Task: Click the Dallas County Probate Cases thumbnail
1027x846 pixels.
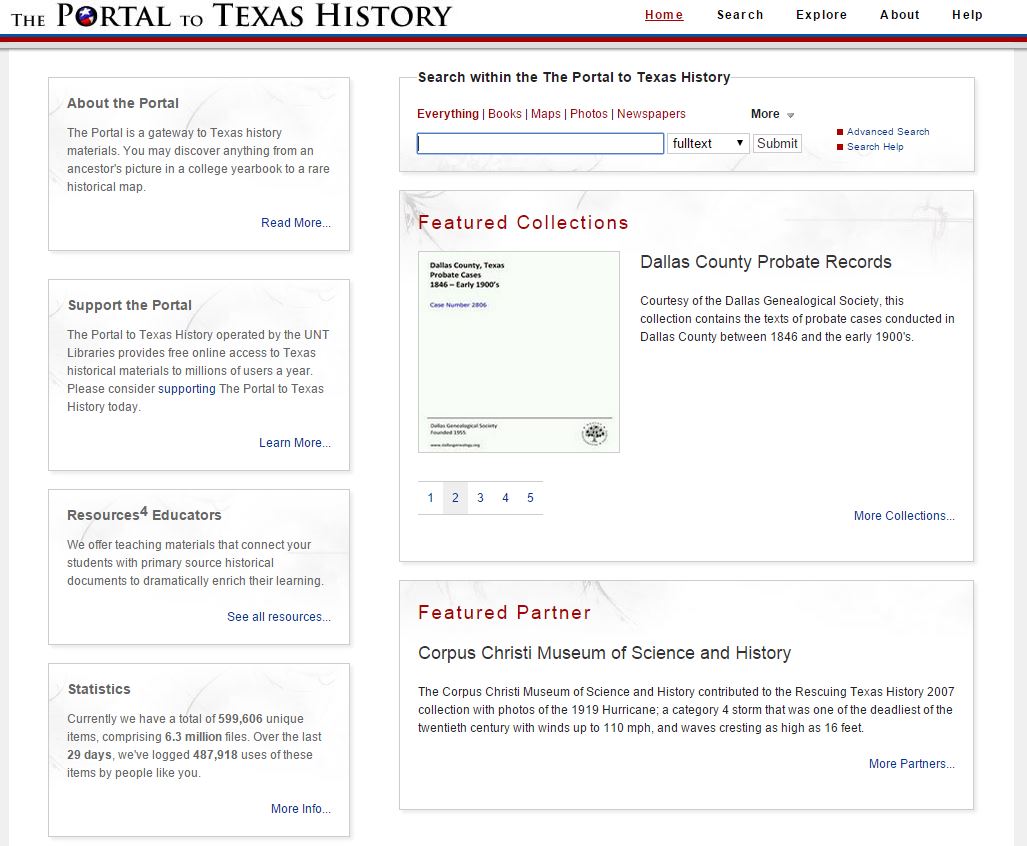Action: [x=519, y=352]
